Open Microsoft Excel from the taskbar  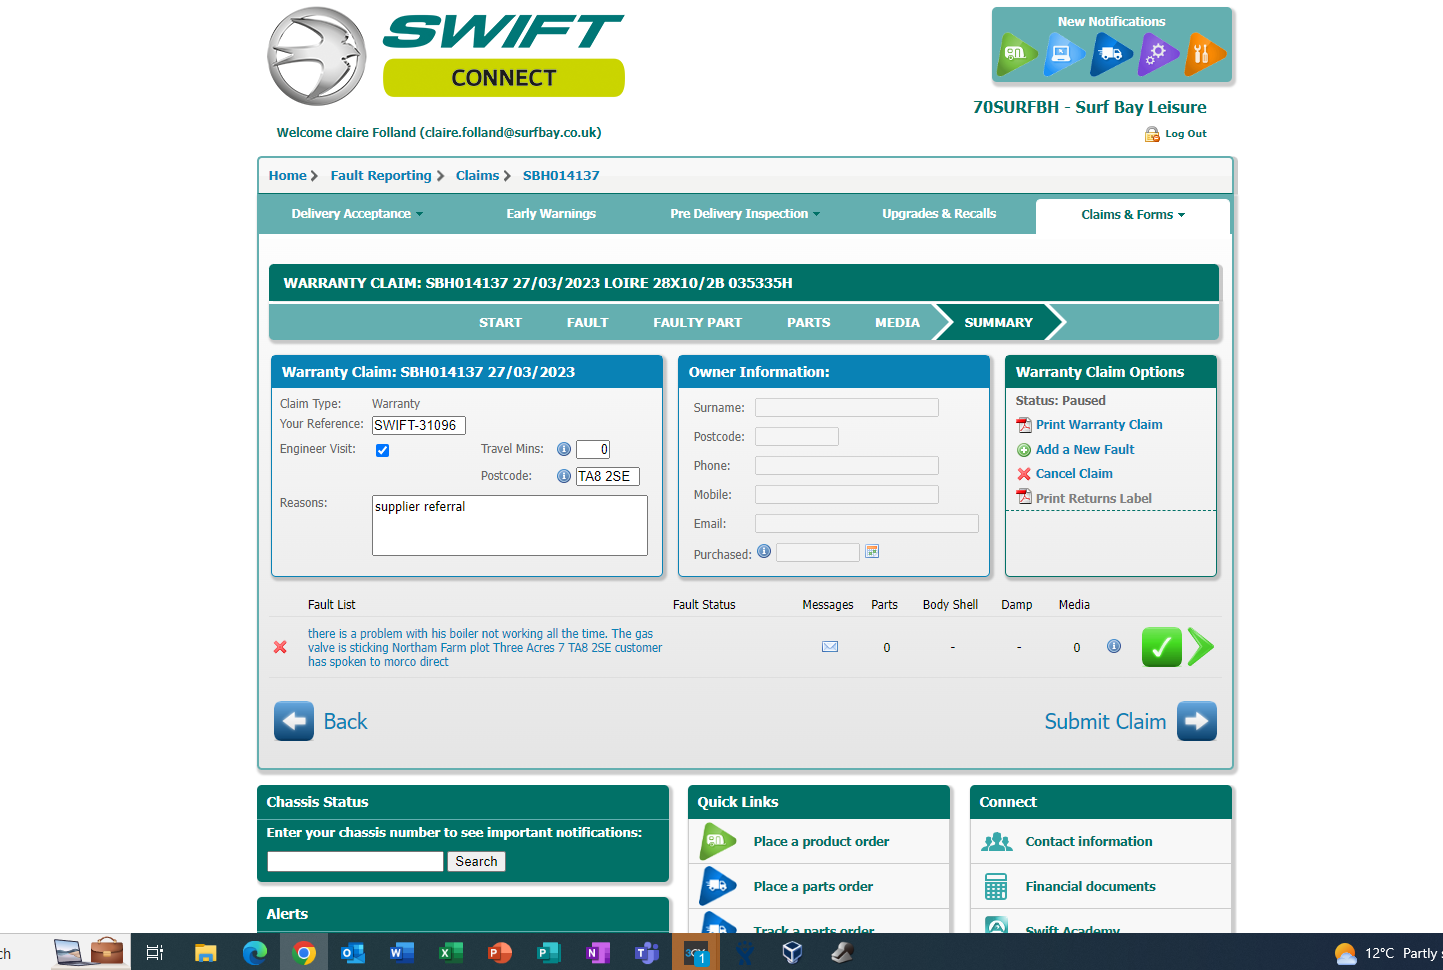(450, 953)
